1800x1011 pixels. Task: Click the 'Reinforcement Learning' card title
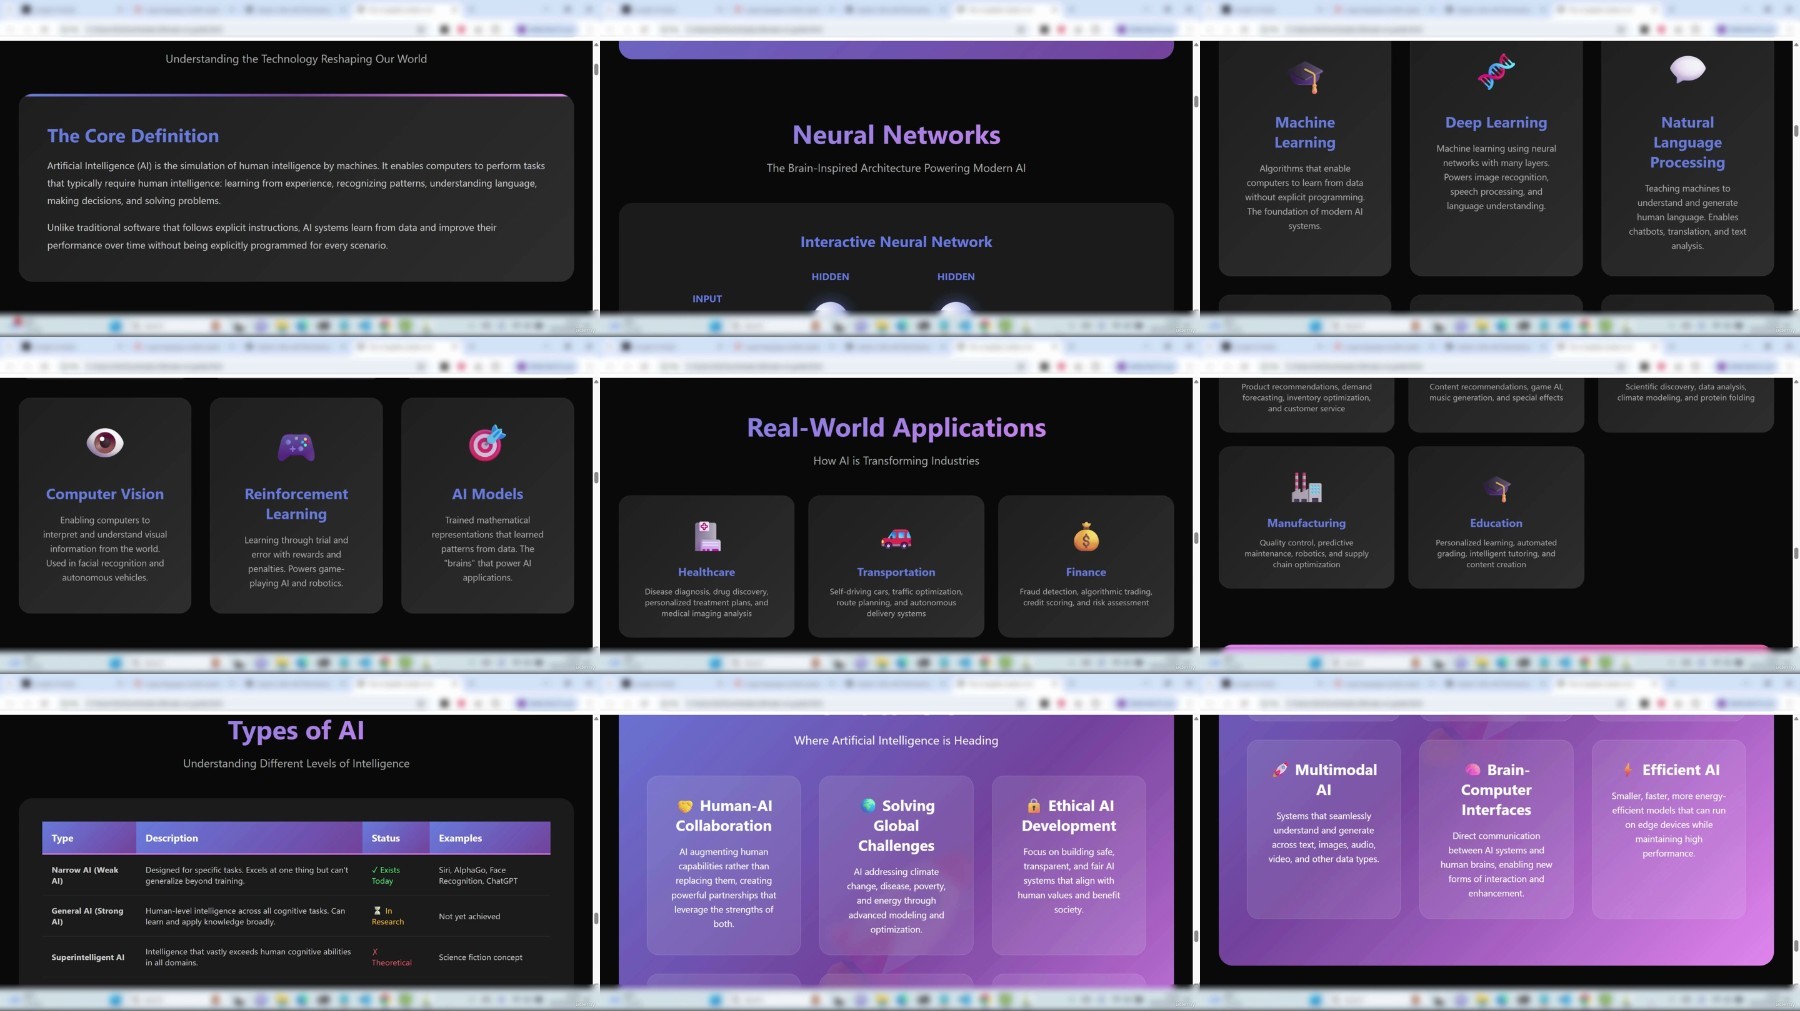click(296, 504)
